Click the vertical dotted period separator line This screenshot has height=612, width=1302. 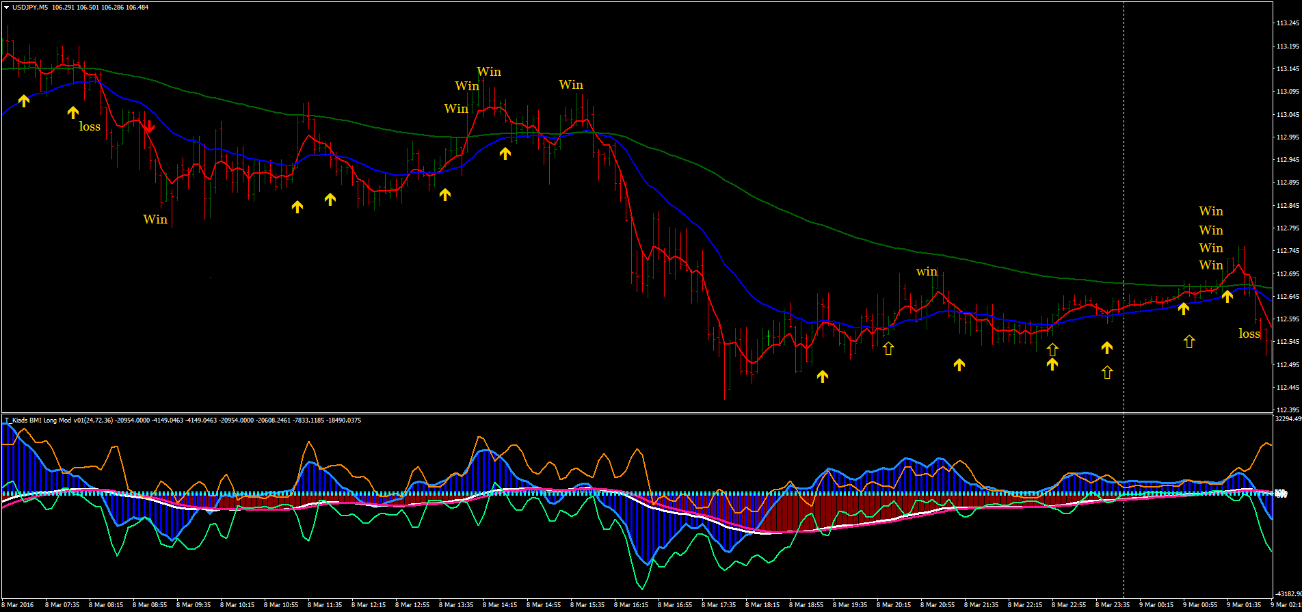1124,200
